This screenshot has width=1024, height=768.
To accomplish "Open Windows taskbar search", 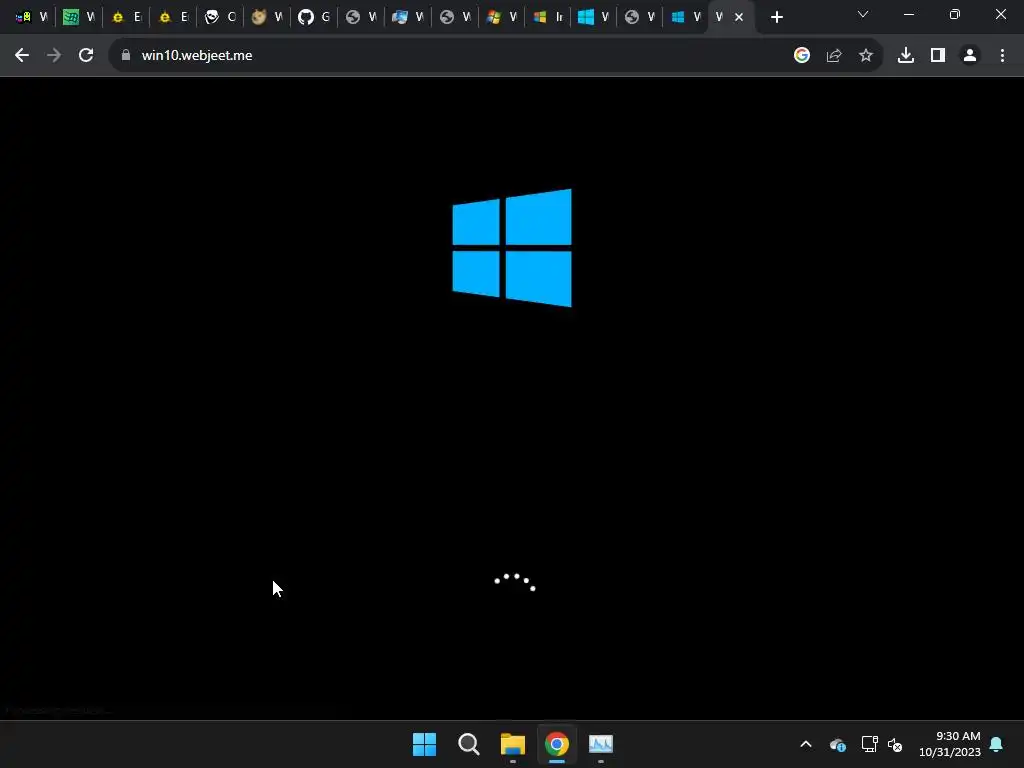I will point(469,744).
